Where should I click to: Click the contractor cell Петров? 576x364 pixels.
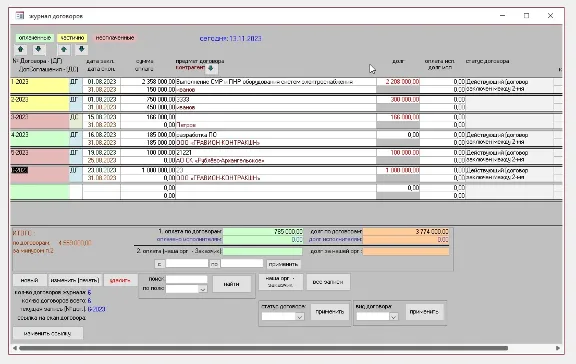pyautogui.click(x=276, y=125)
